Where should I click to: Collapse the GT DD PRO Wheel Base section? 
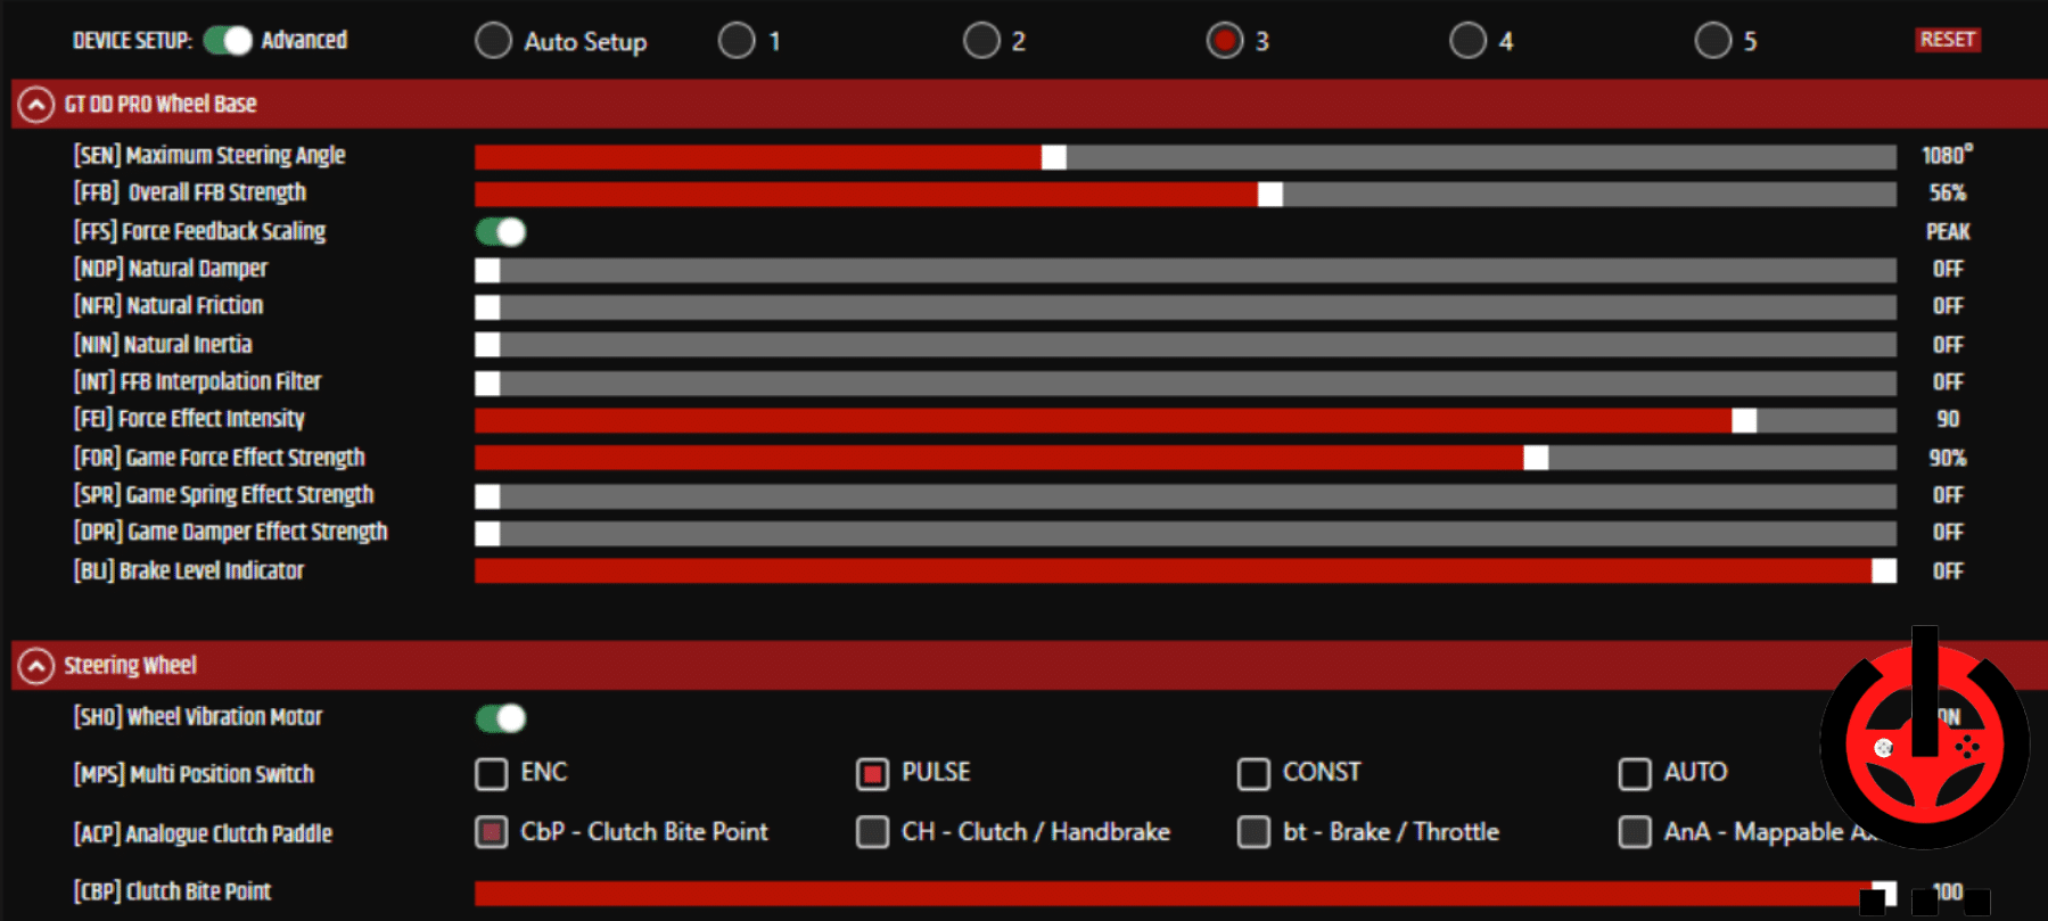pyautogui.click(x=37, y=104)
